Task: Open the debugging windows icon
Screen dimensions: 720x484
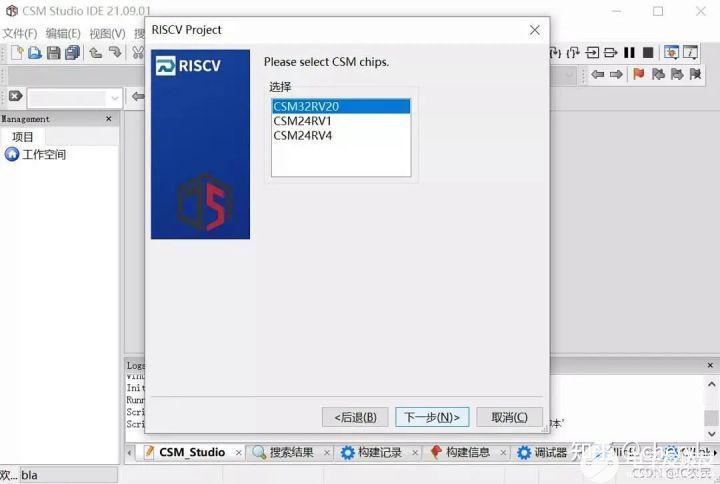Action: tap(671, 53)
